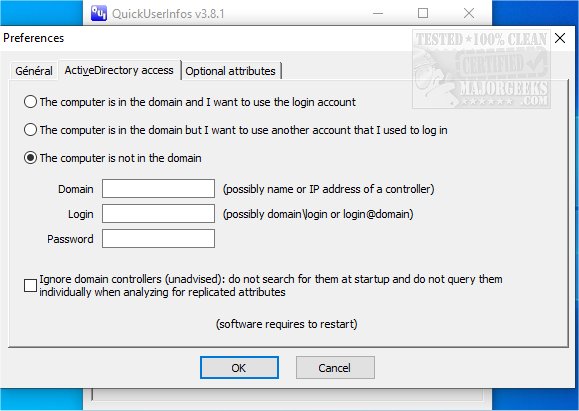Click the '(software requires to restart)' note
This screenshot has height=411, width=579.
point(287,324)
